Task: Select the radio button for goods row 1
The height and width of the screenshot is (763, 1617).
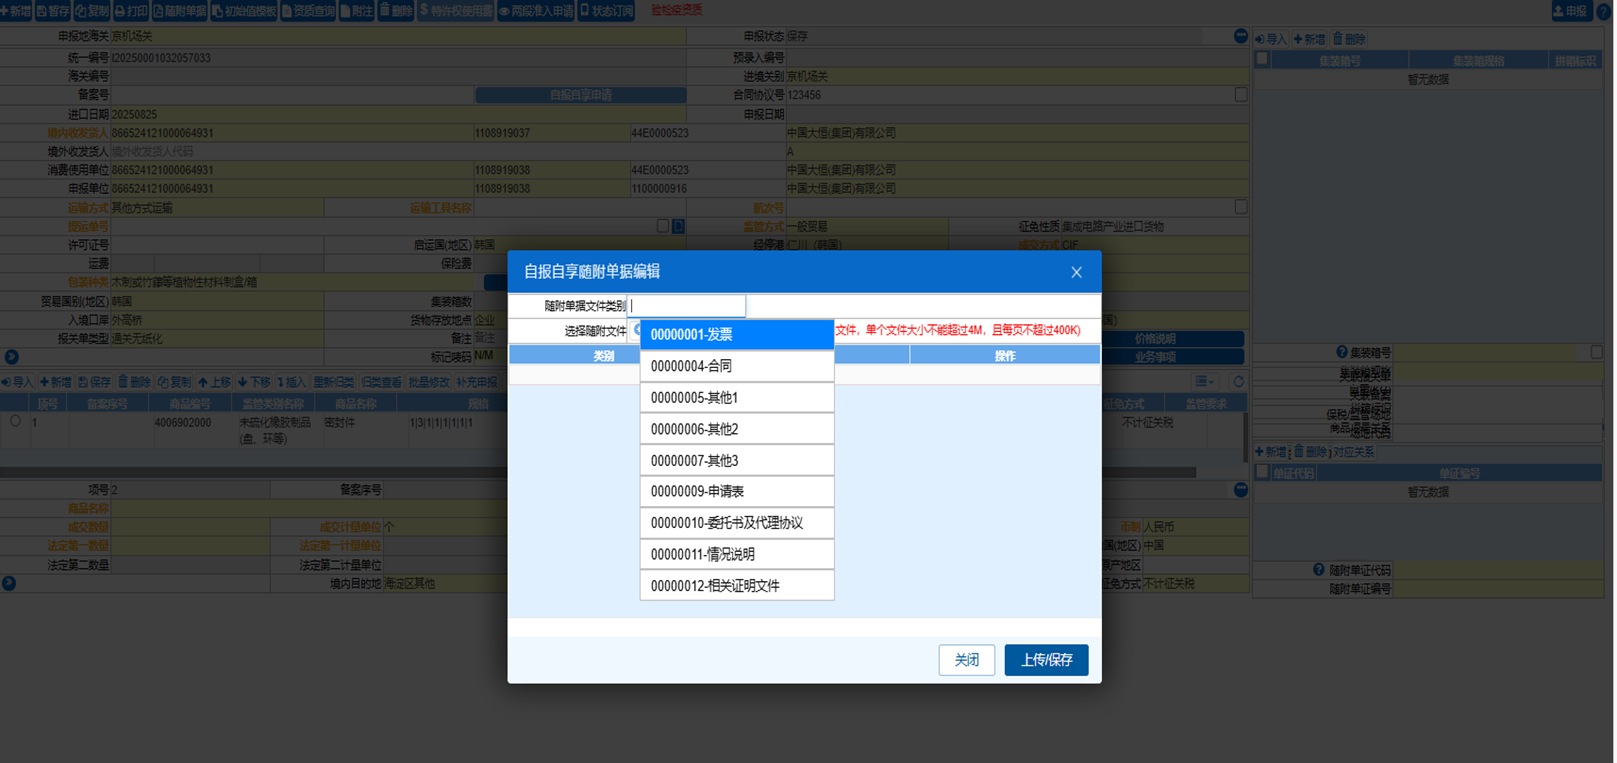Action: (15, 422)
